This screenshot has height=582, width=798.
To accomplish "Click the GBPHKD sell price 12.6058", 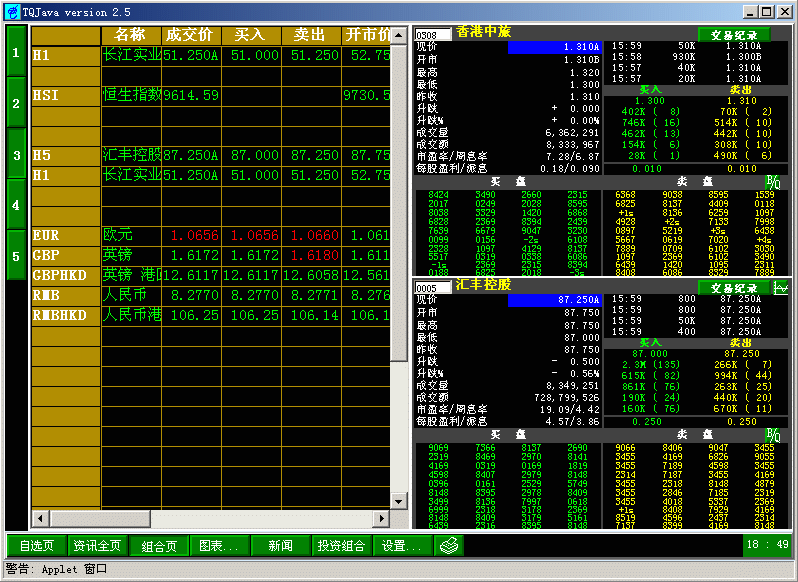I will 311,275.
